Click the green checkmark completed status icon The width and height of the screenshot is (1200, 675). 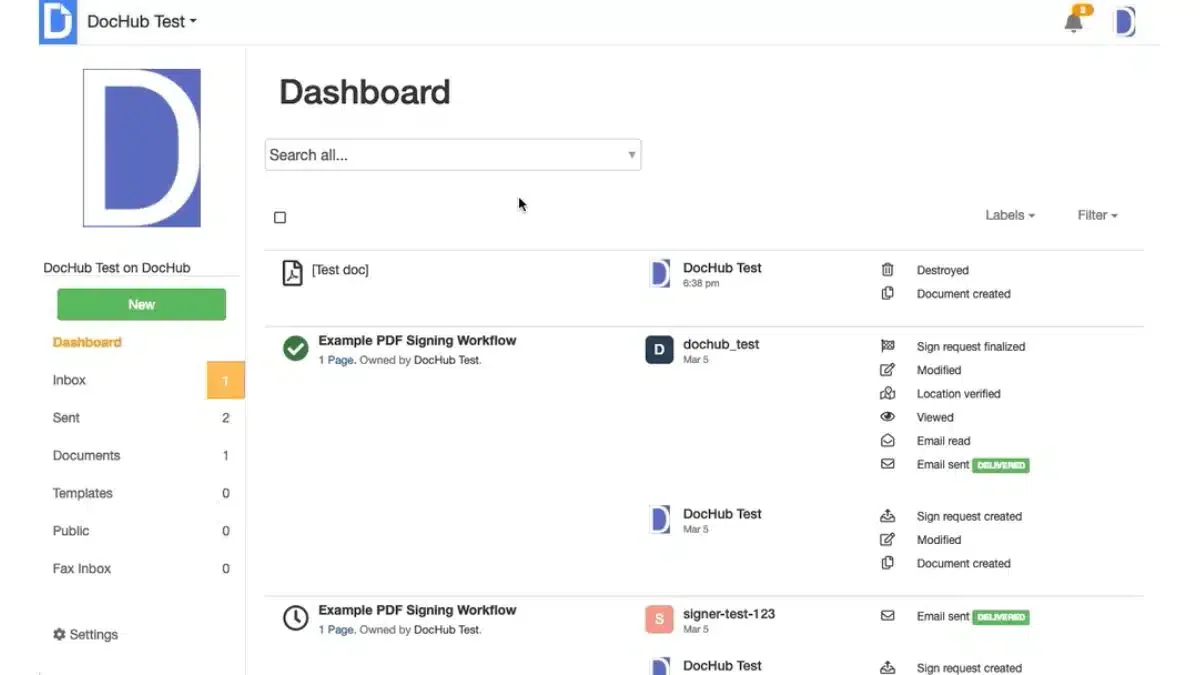[295, 348]
